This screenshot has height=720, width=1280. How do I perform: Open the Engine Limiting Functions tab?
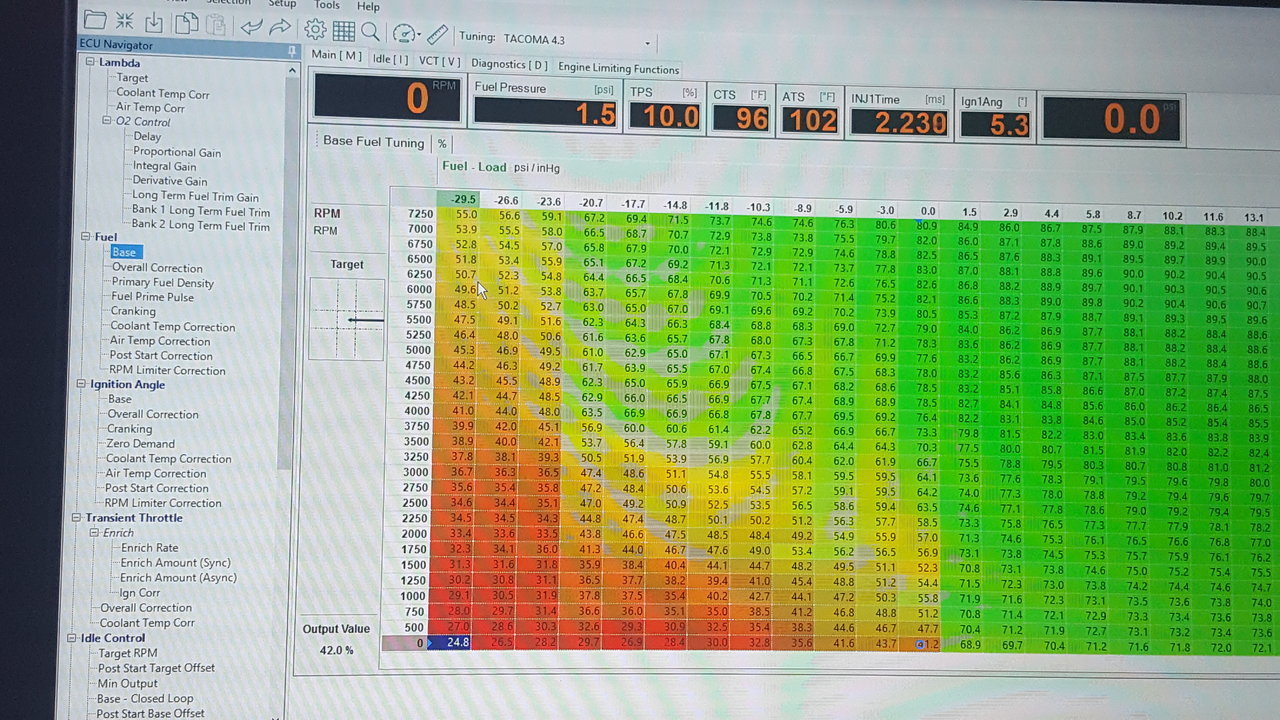[618, 68]
